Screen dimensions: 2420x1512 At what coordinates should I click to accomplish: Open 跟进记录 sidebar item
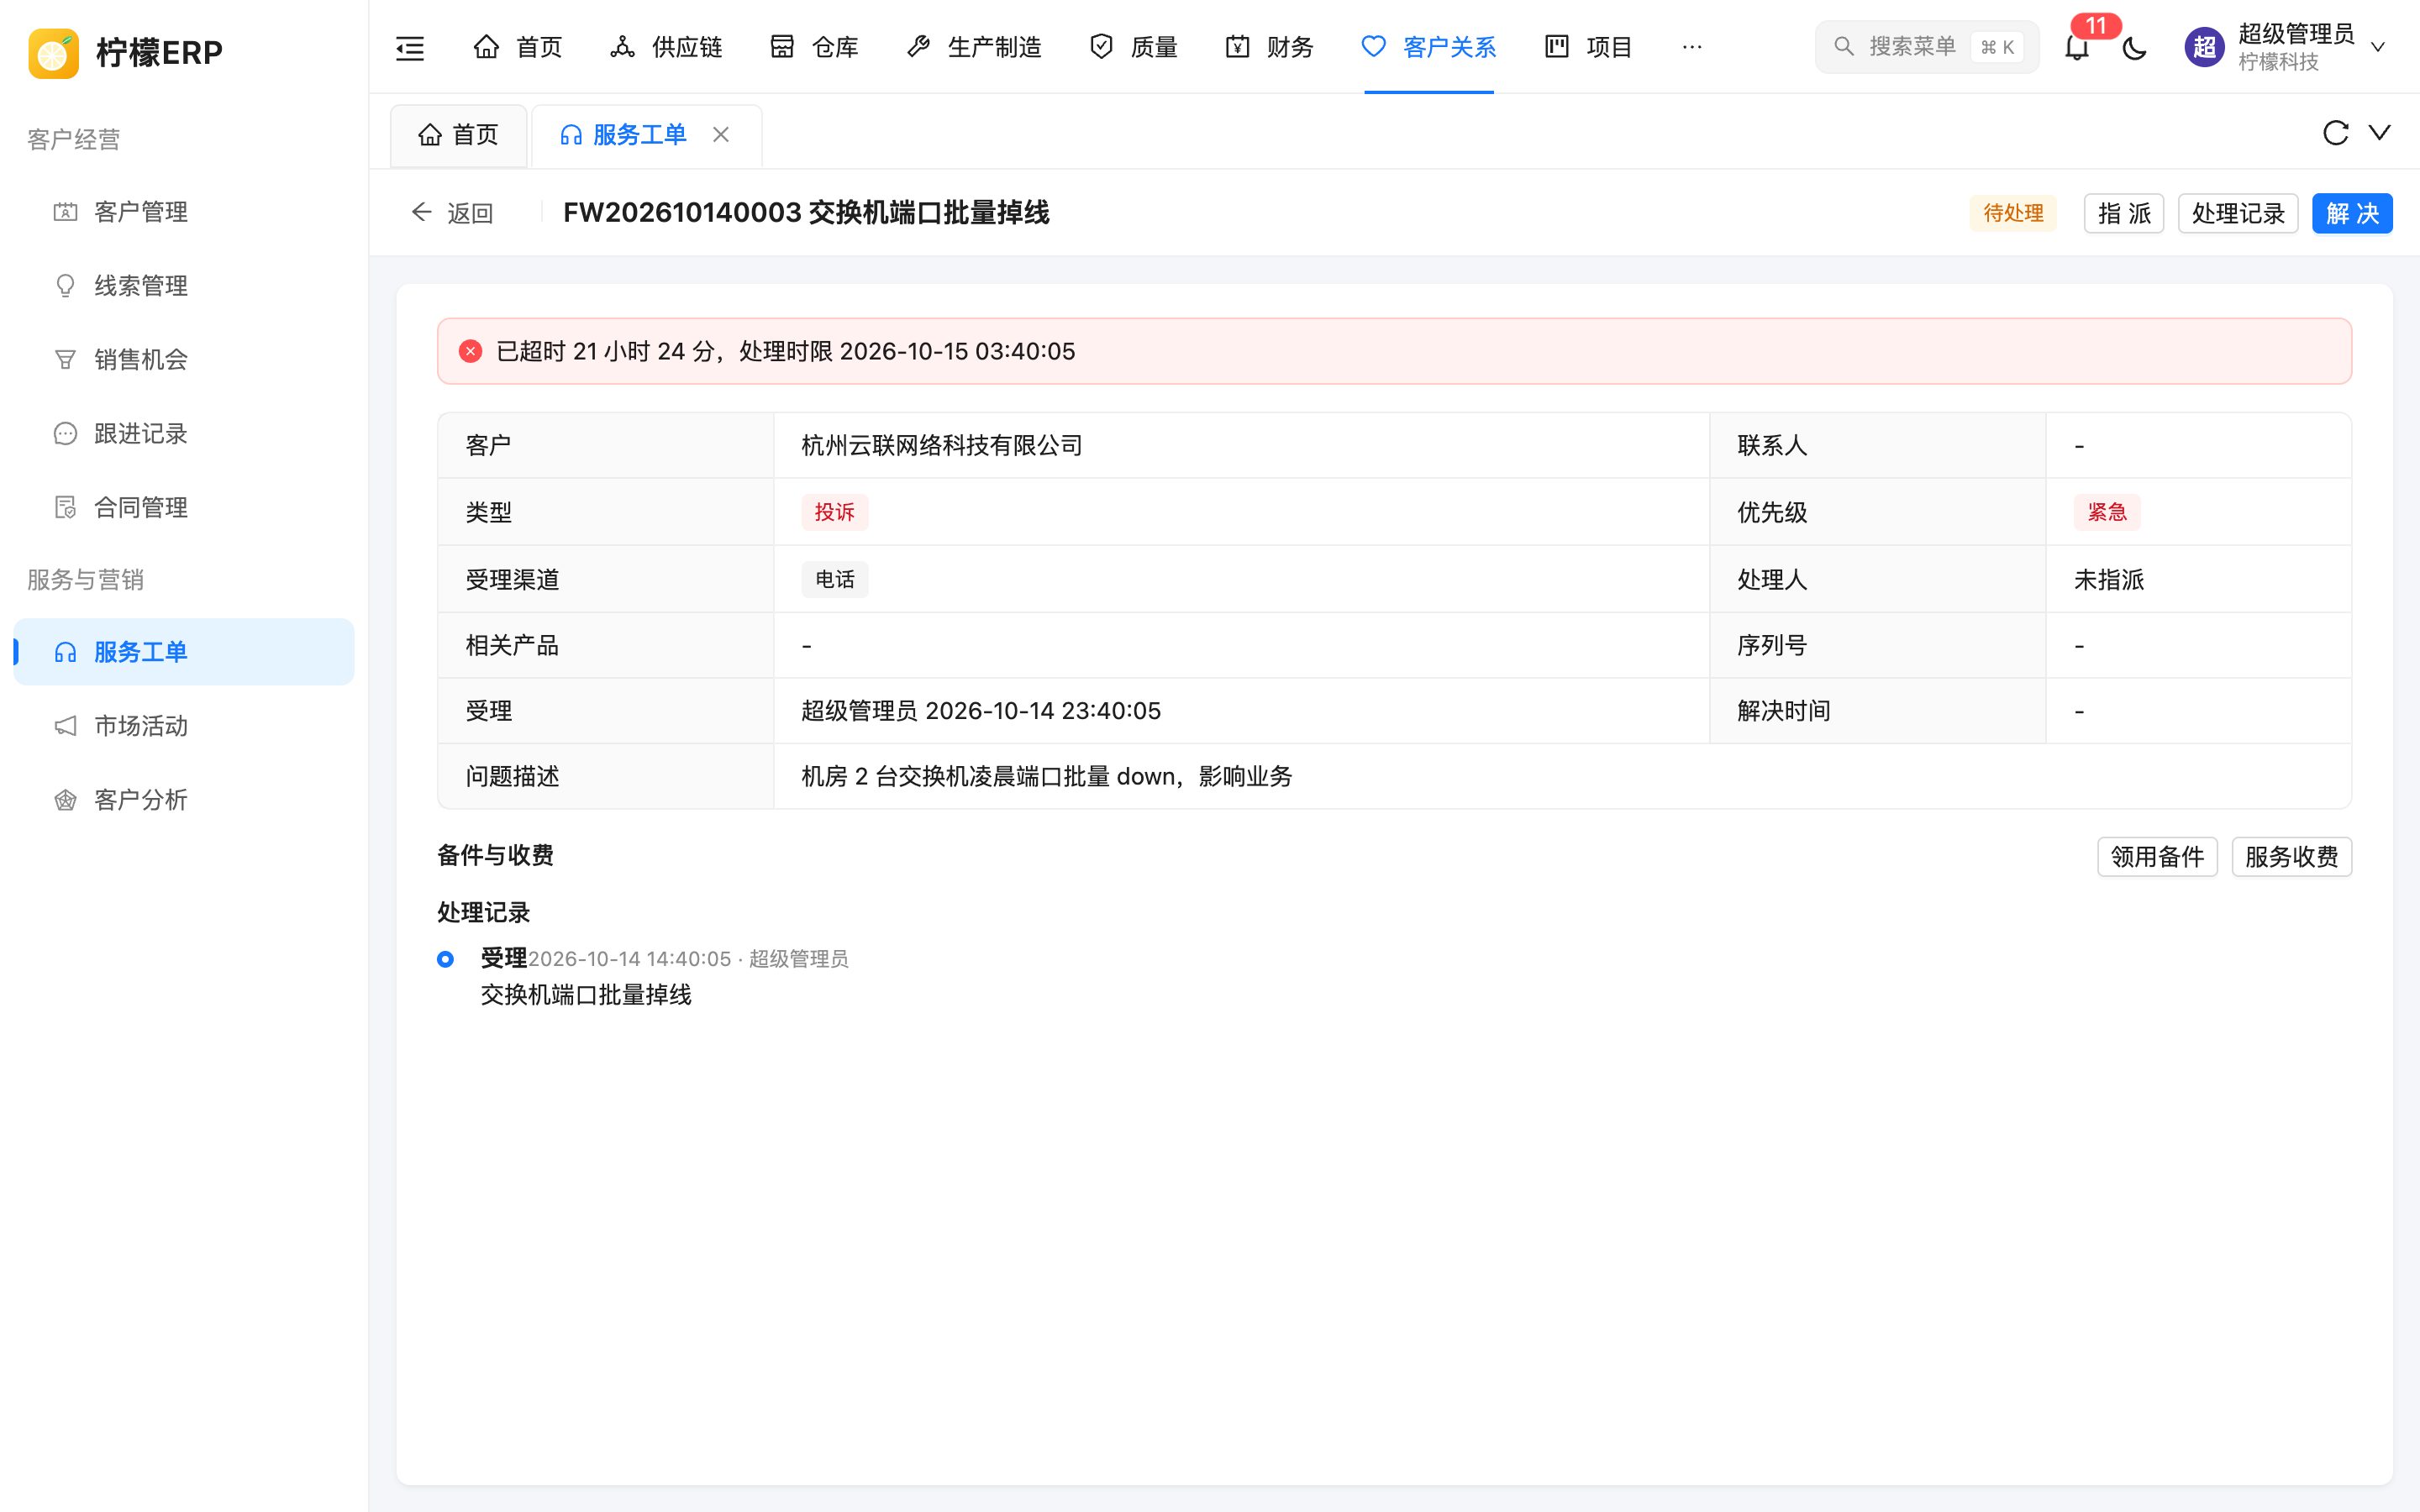pyautogui.click(x=184, y=434)
